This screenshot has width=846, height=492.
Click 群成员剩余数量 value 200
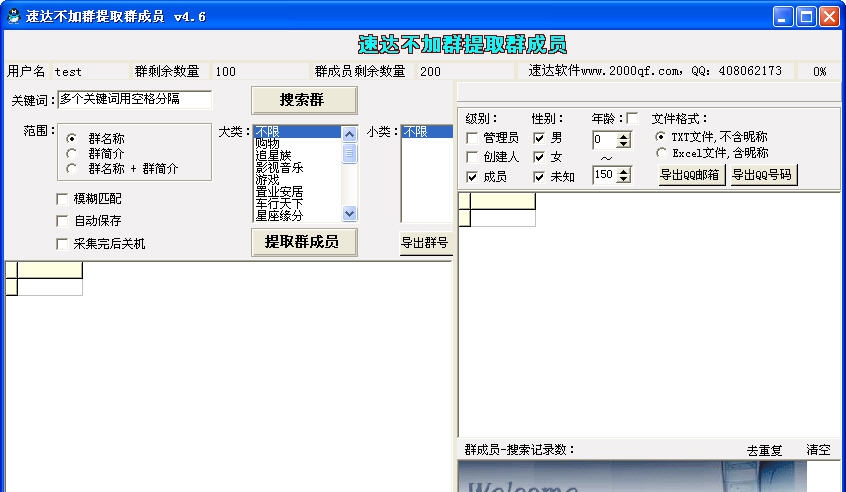(430, 72)
